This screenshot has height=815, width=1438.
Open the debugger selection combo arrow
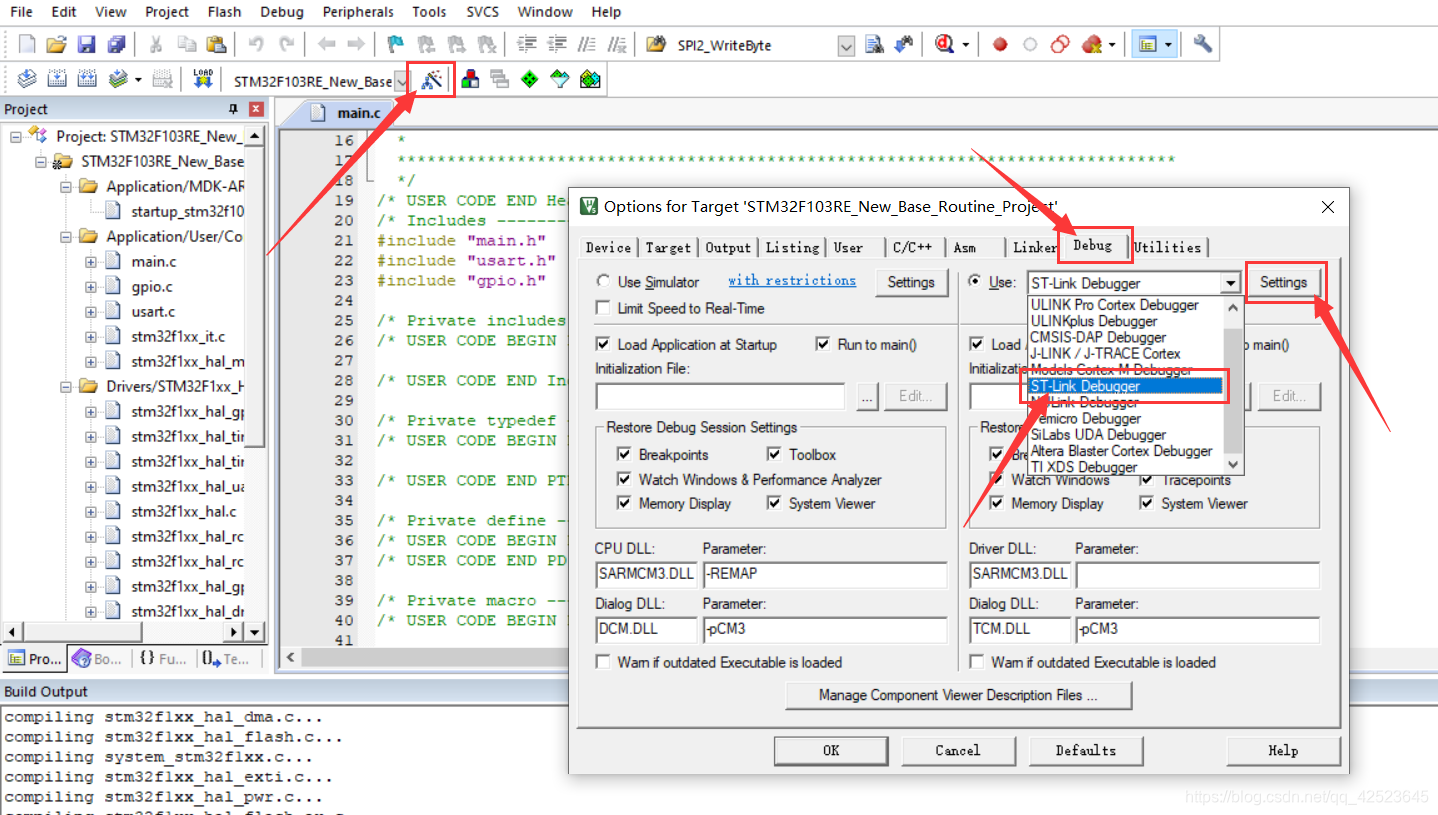pos(1231,284)
